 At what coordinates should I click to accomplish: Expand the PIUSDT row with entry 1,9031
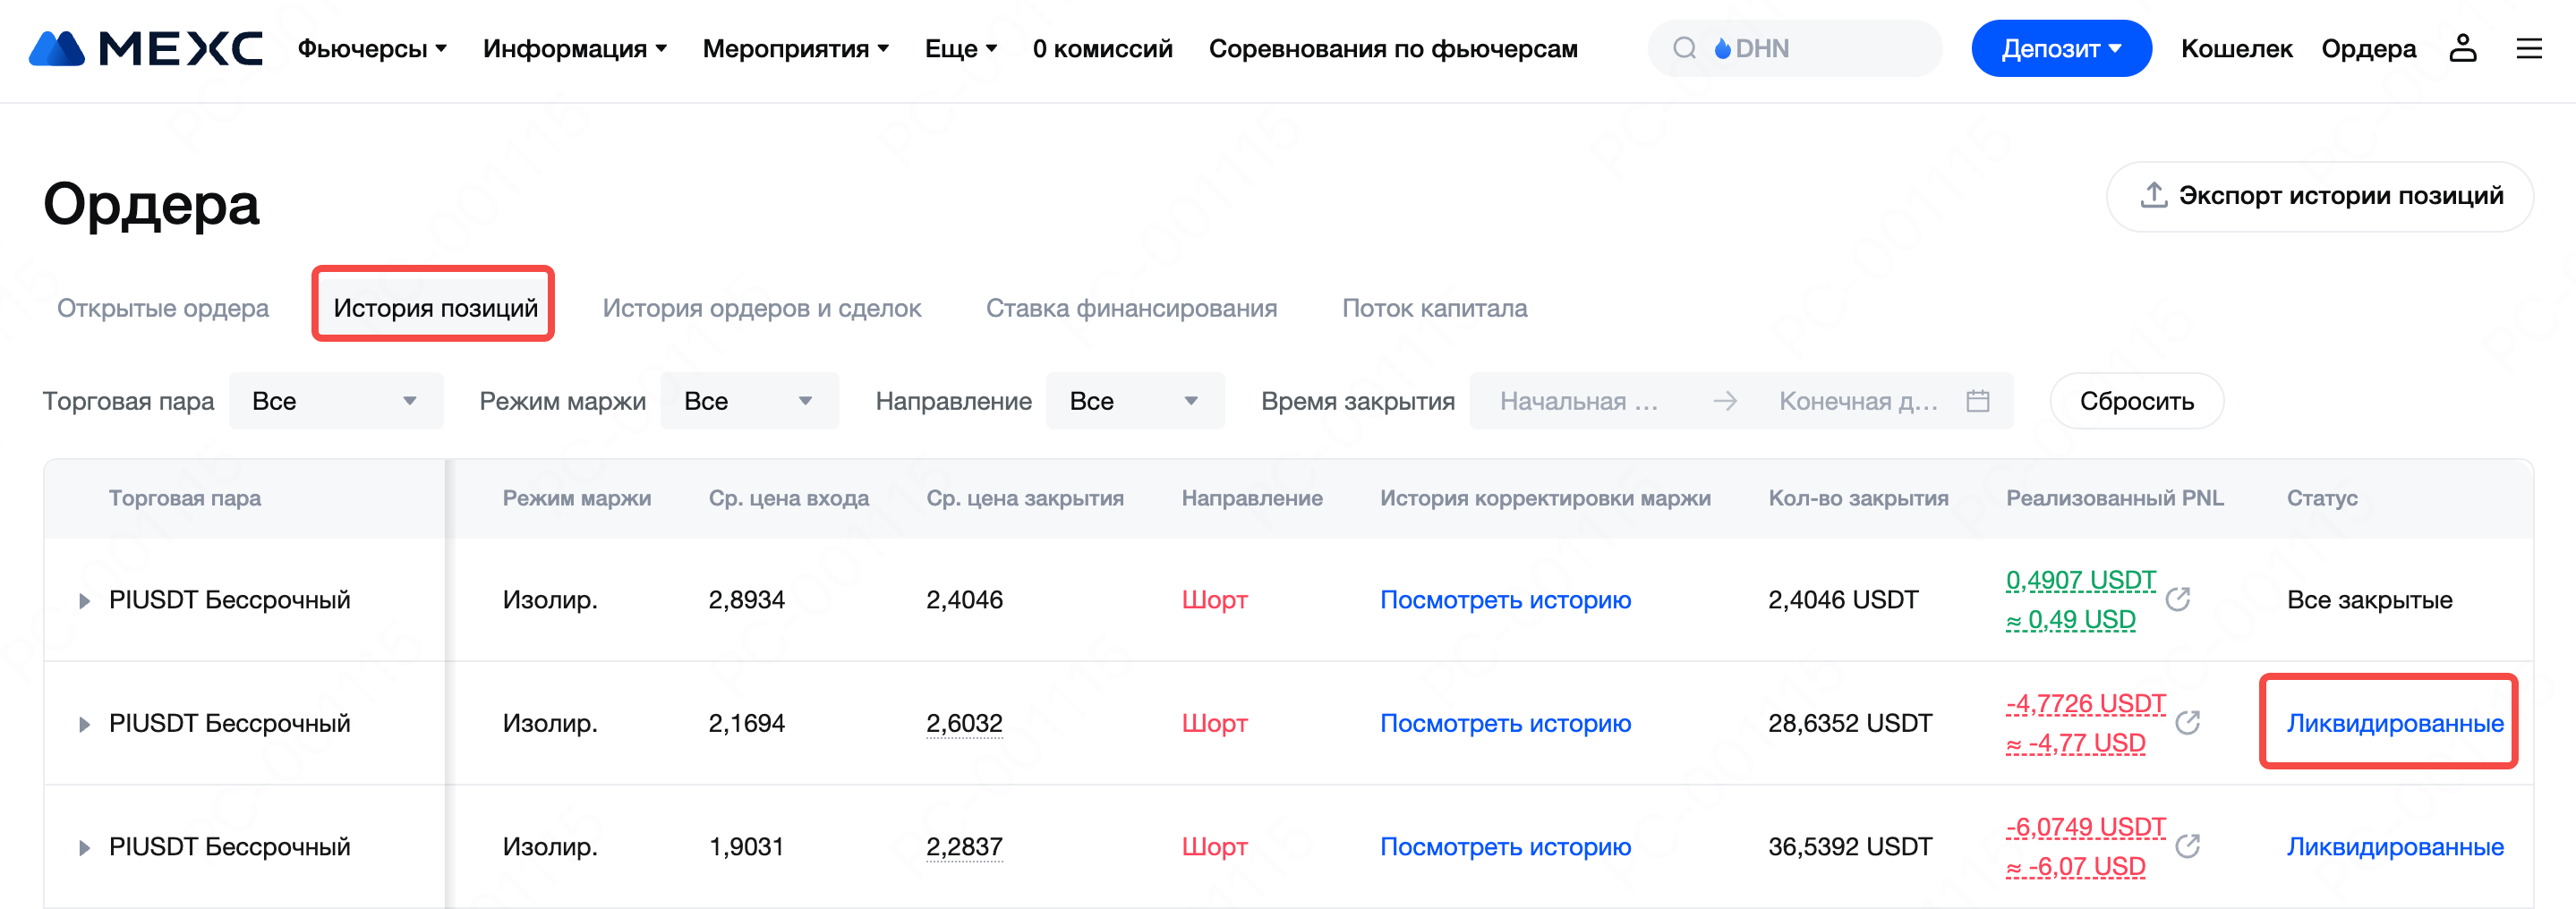(85, 847)
